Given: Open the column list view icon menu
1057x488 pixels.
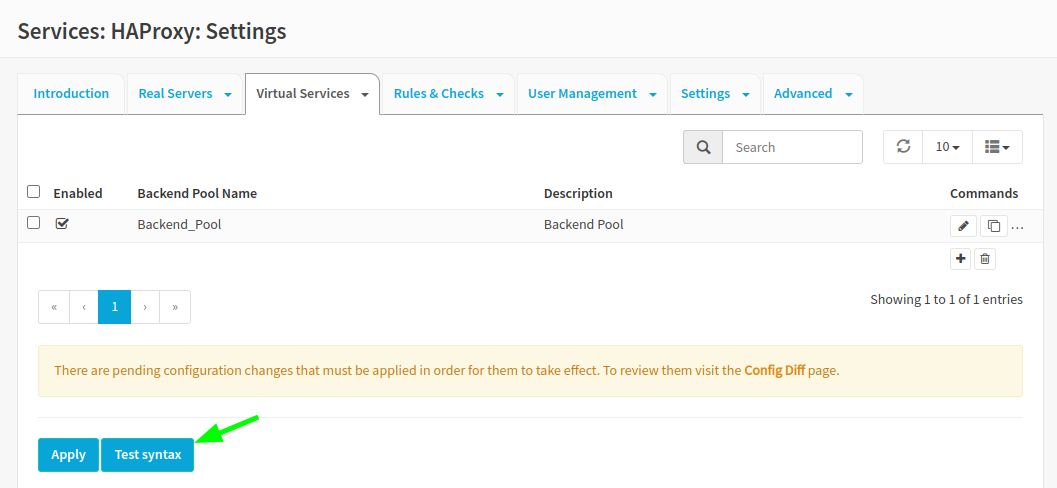Looking at the screenshot, I should coord(997,147).
